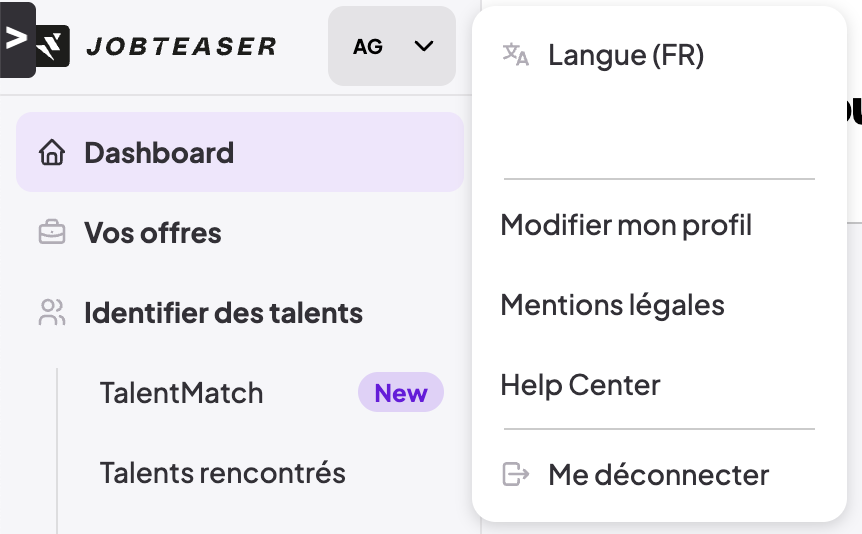Screen dimensions: 862x534
Task: Go to the Dashboard page
Action: click(159, 153)
